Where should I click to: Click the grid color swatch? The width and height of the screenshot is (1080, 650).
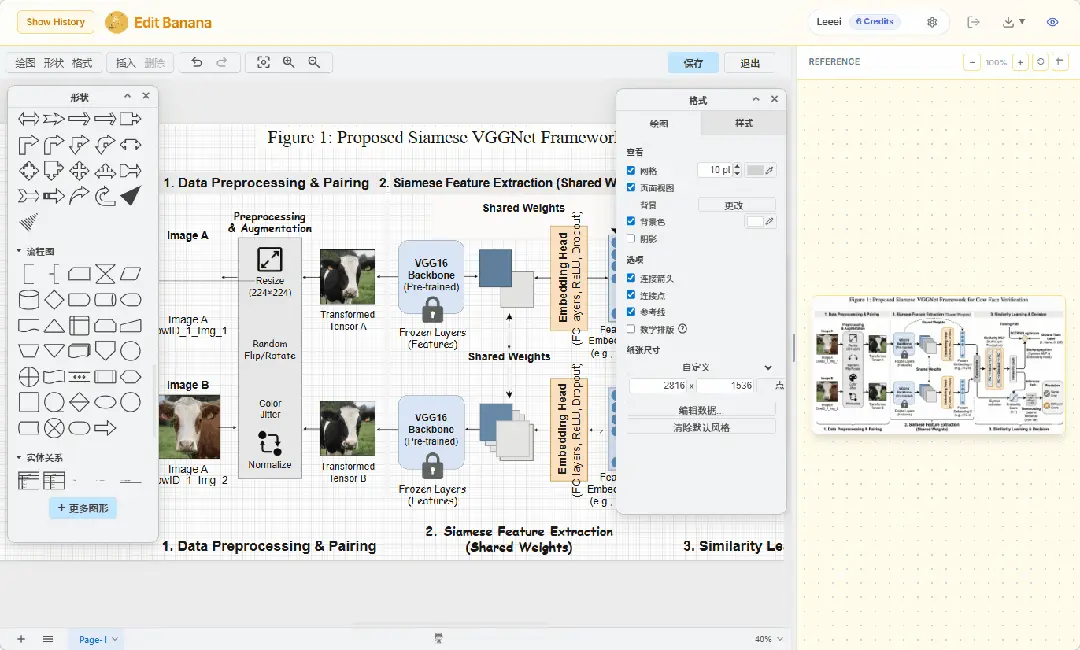tap(755, 171)
